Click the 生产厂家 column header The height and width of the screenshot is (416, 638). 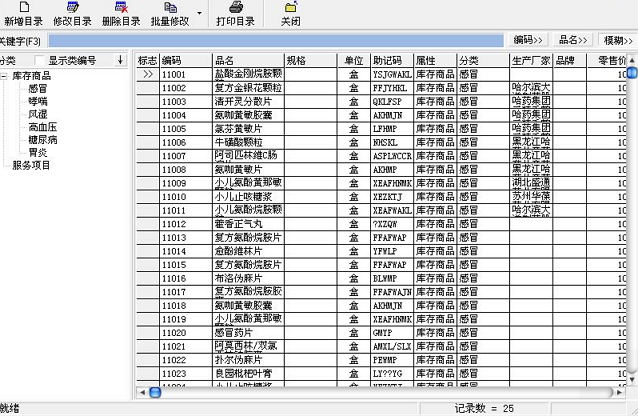pos(531,61)
